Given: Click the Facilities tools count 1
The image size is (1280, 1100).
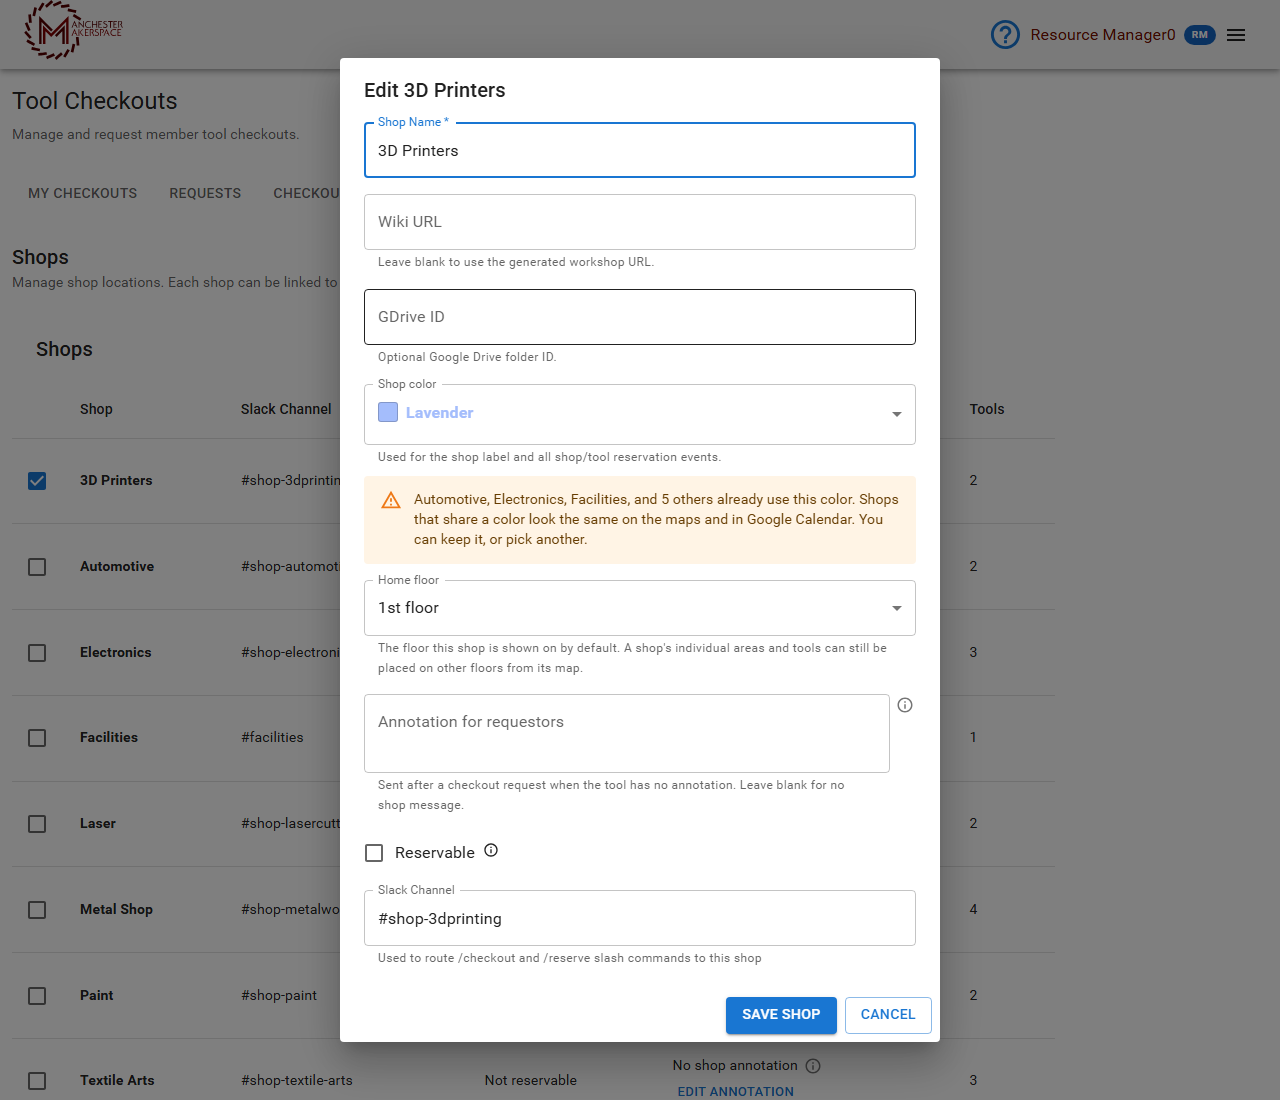Looking at the screenshot, I should tap(973, 738).
